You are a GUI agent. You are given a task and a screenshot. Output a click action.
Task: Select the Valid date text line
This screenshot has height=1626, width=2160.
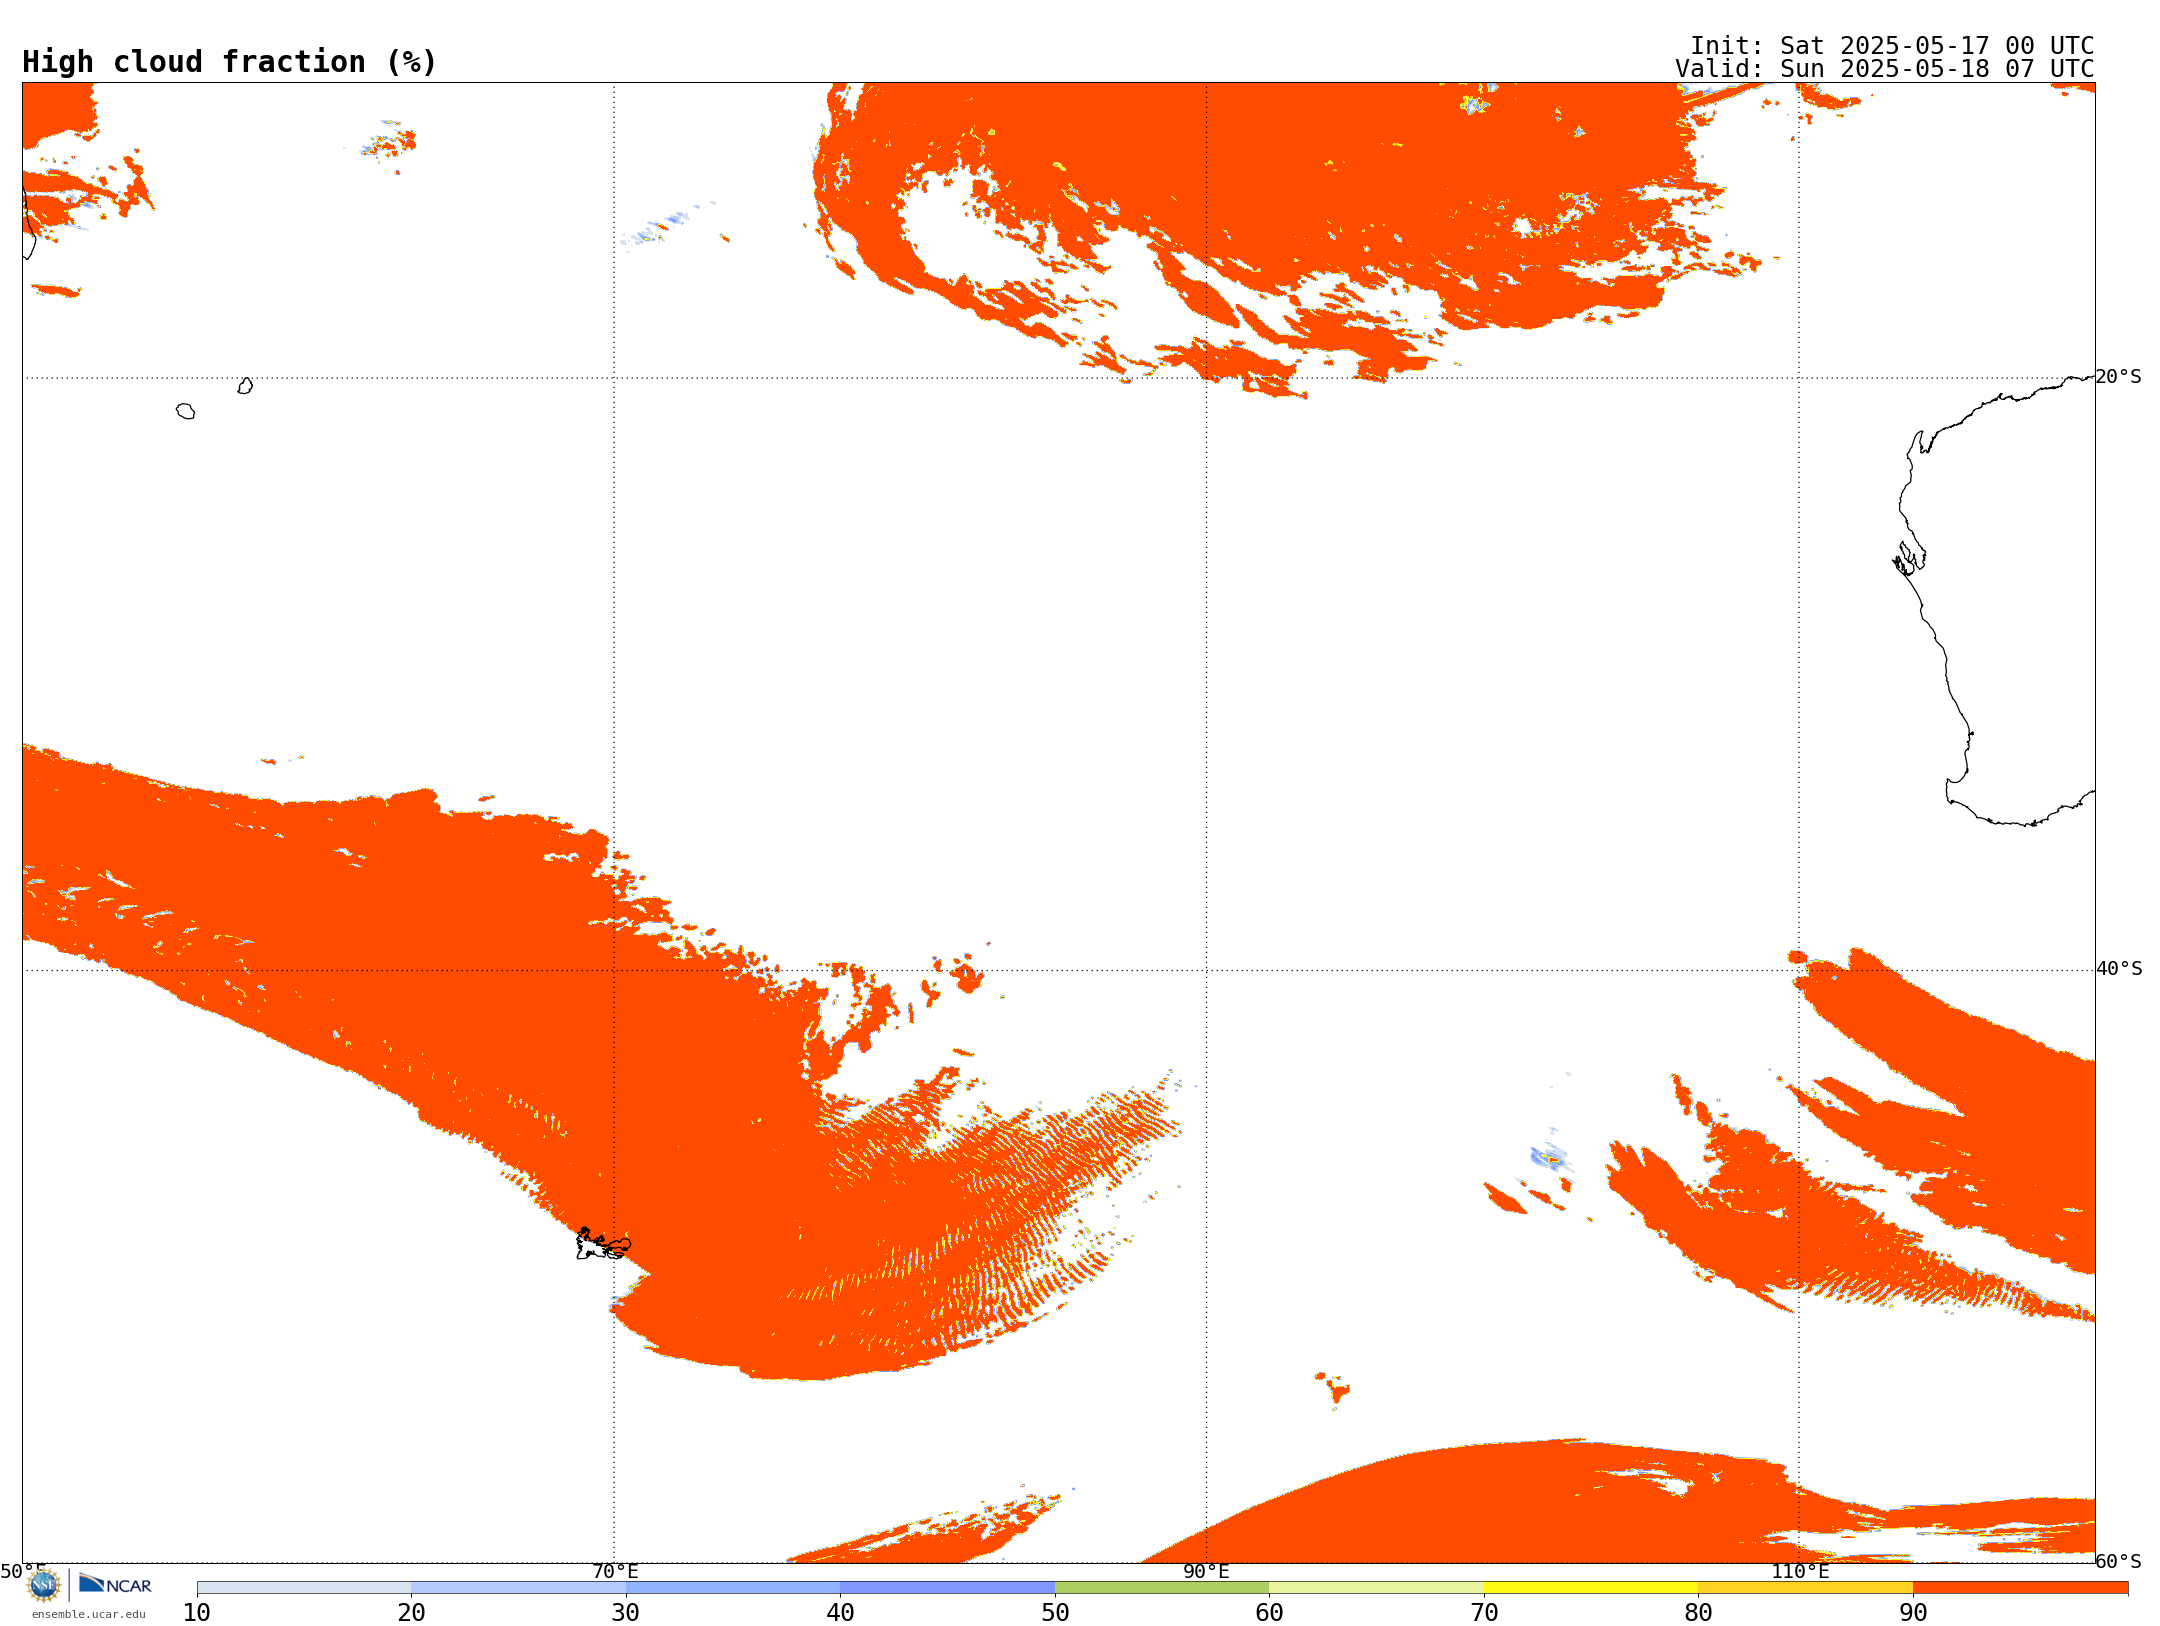tap(1885, 69)
